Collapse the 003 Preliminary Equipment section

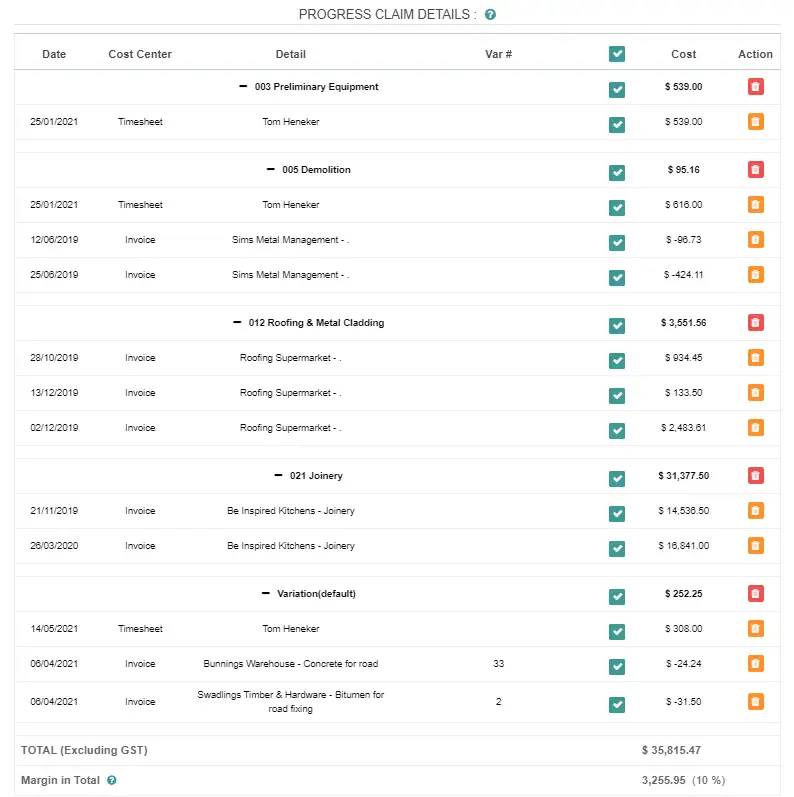click(243, 87)
